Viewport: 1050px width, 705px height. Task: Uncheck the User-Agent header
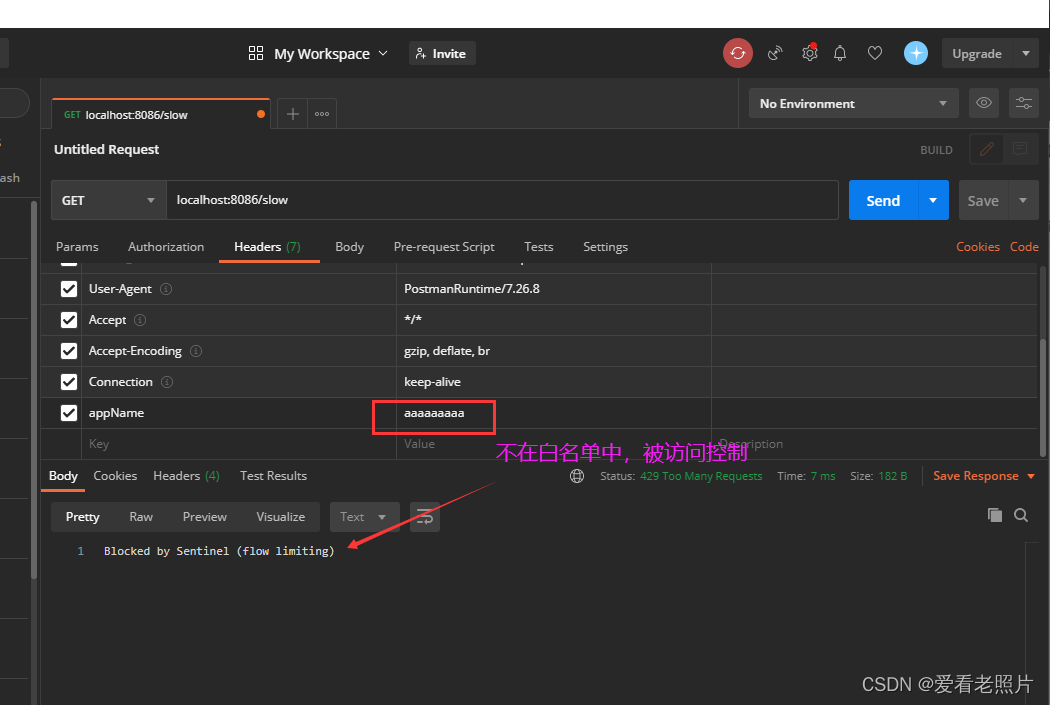pyautogui.click(x=69, y=289)
